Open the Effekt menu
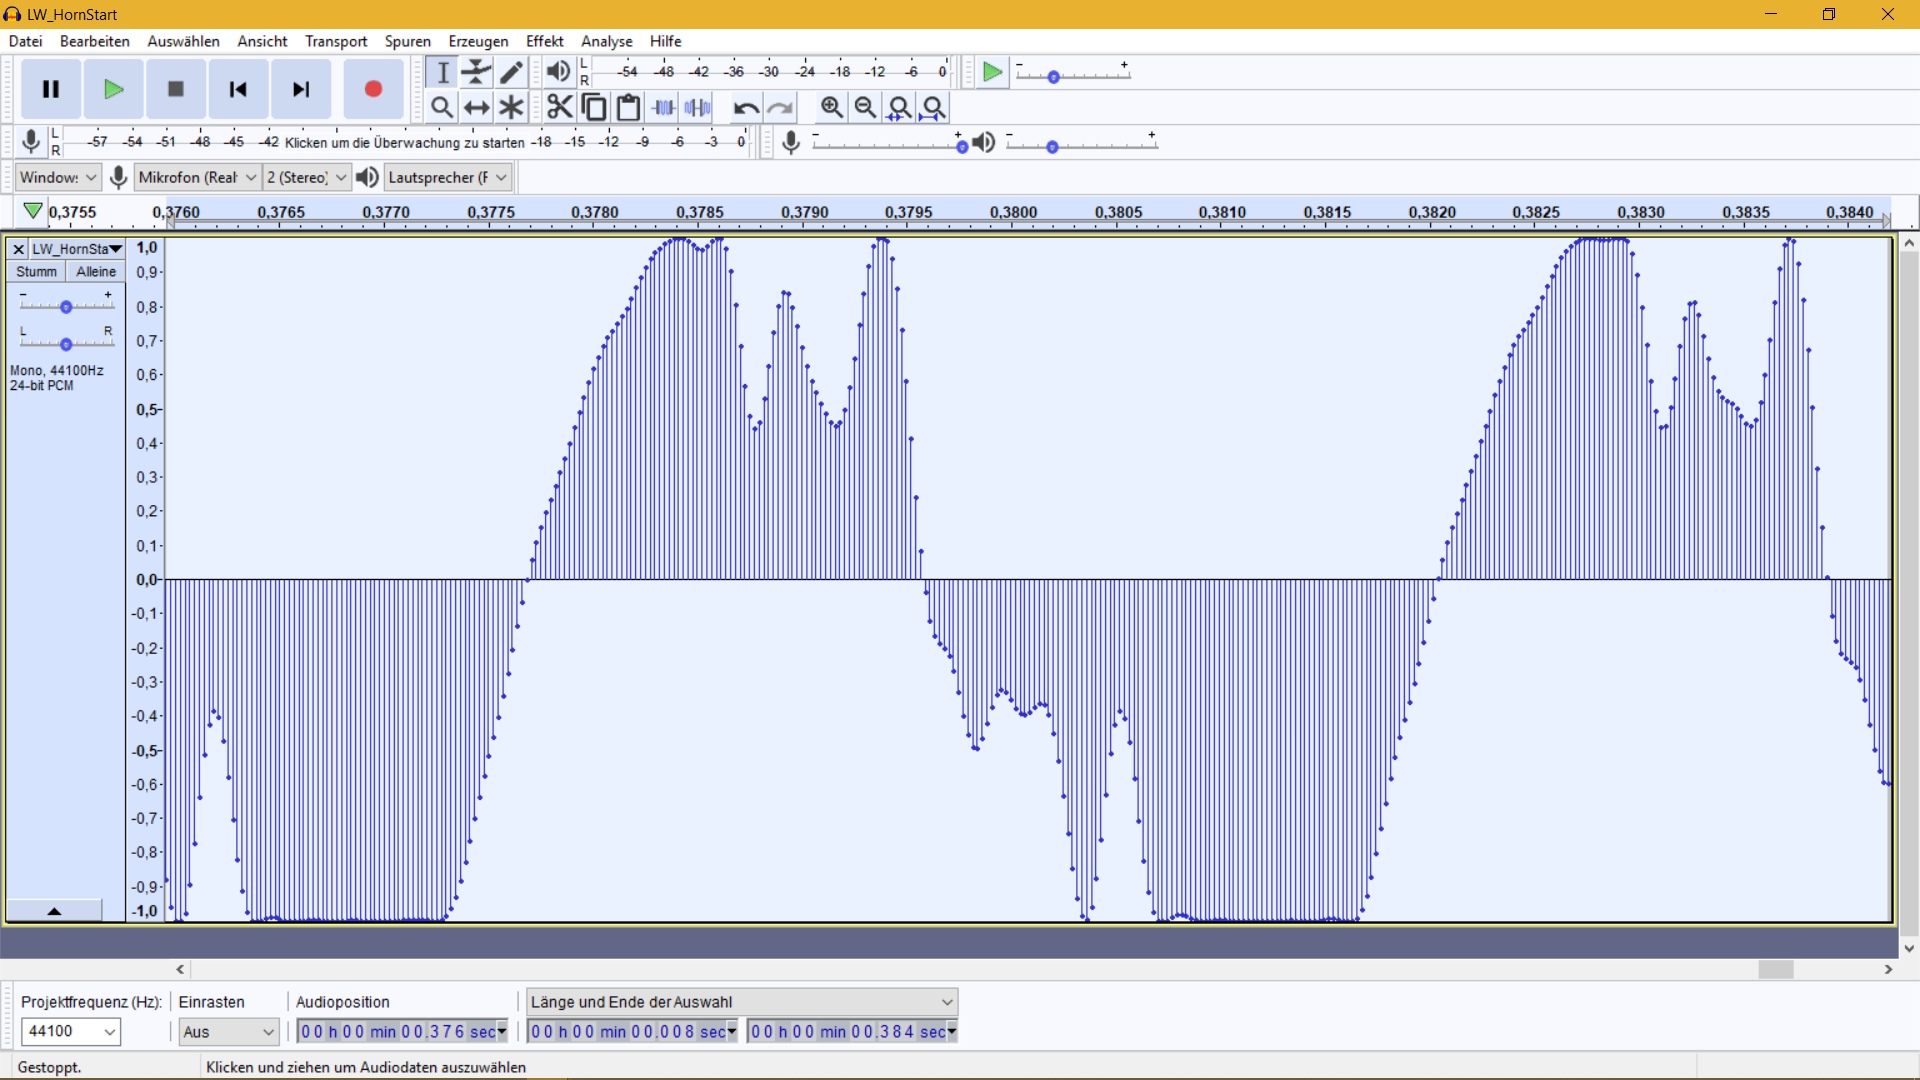 544,41
